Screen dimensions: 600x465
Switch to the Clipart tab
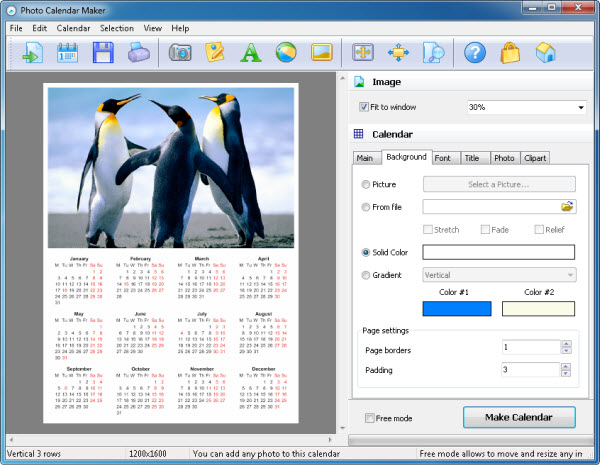point(535,157)
